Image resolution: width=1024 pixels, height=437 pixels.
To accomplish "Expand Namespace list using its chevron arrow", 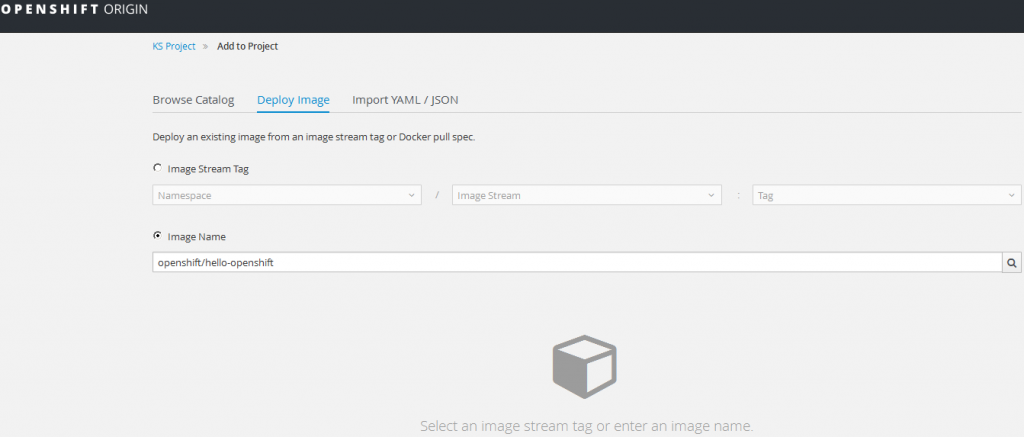I will (x=411, y=195).
